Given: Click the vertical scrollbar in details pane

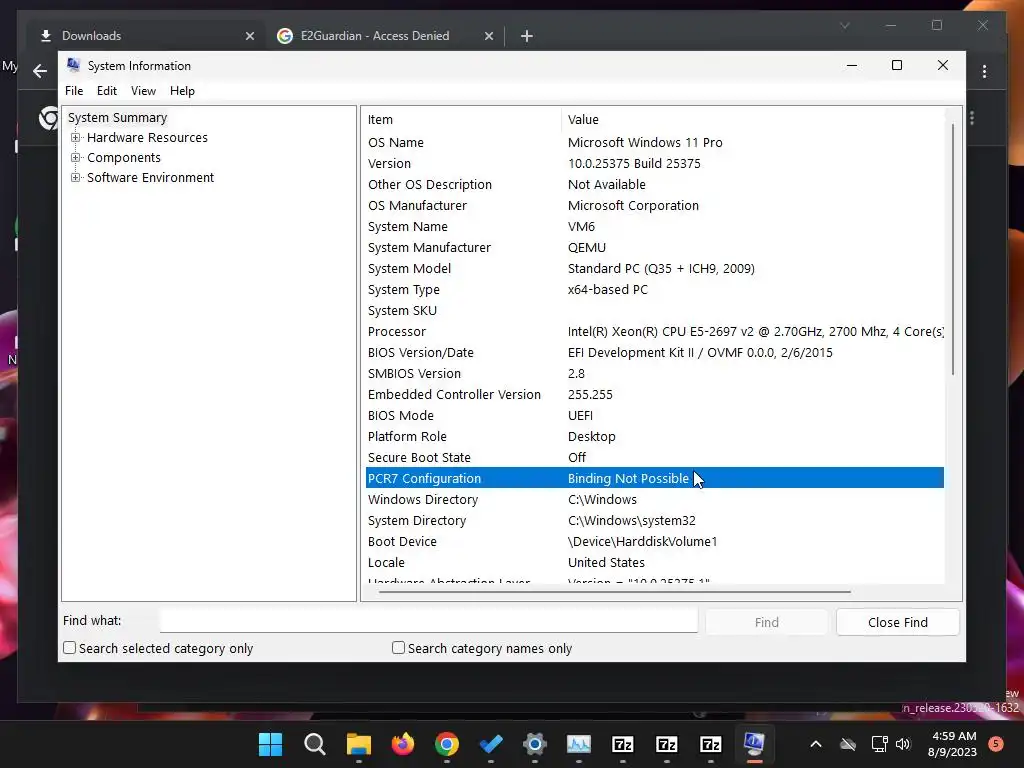Looking at the screenshot, I should click(x=953, y=248).
